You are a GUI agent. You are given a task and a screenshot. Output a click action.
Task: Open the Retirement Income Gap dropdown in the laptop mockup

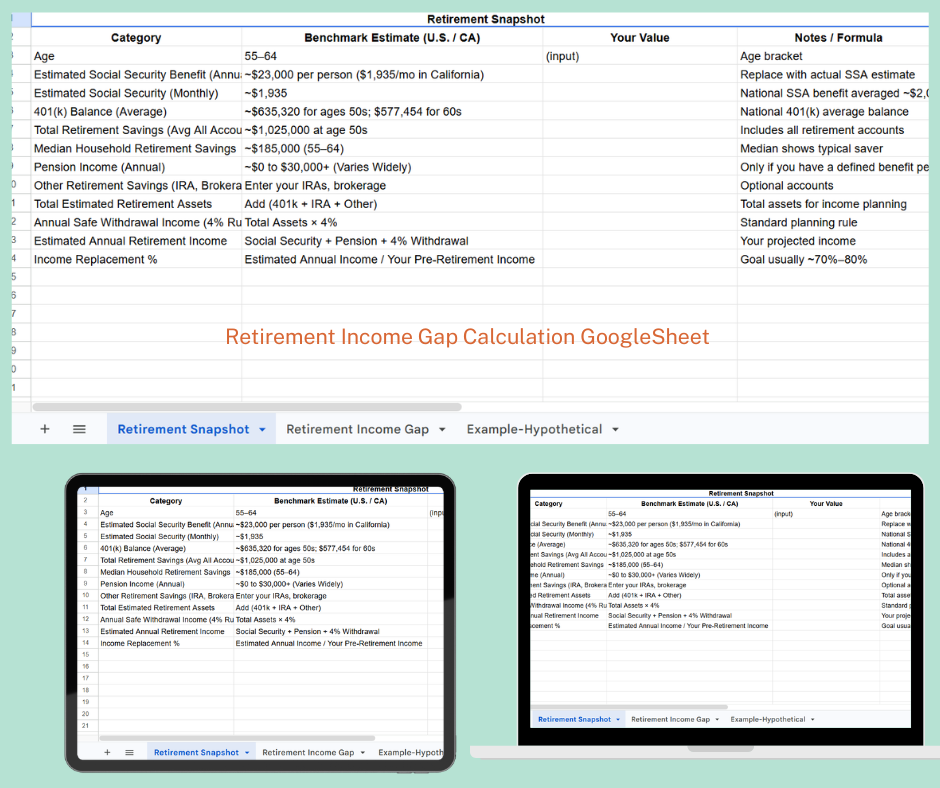coord(716,719)
